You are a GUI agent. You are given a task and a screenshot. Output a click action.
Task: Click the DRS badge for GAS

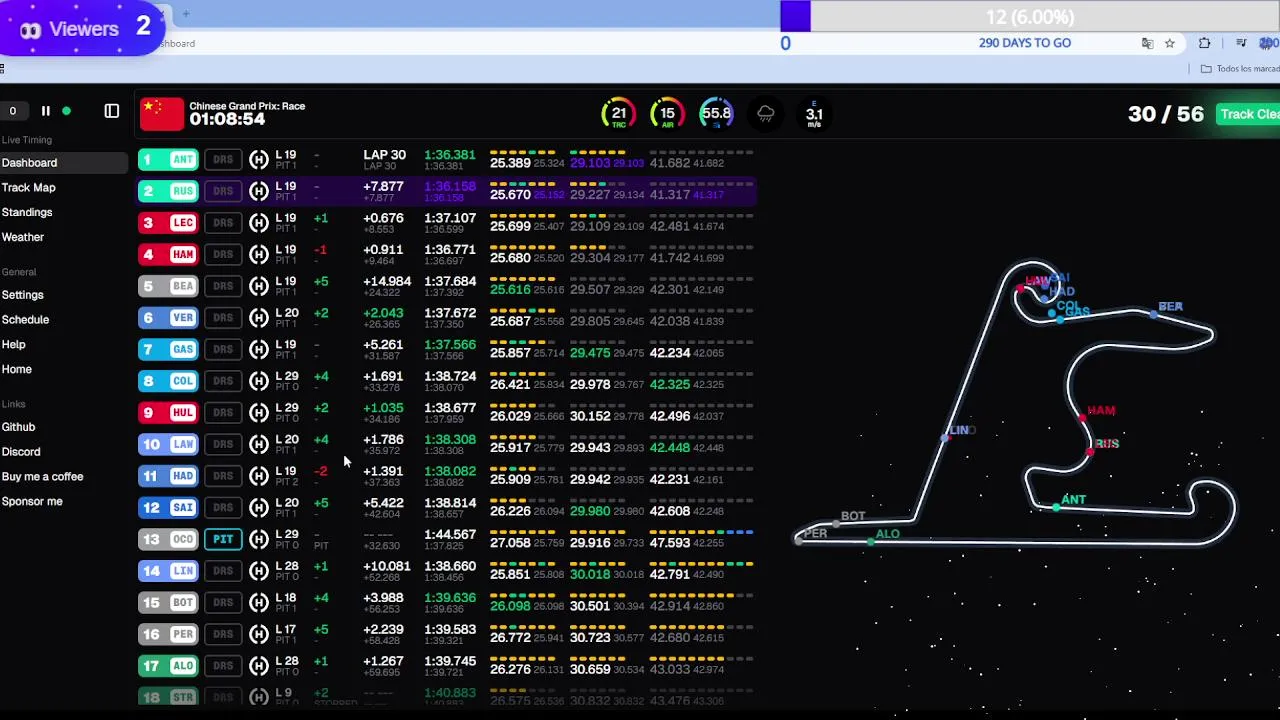coord(223,350)
